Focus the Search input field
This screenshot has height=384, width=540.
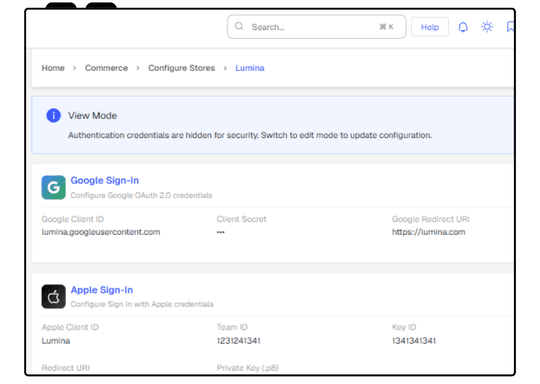[316, 27]
